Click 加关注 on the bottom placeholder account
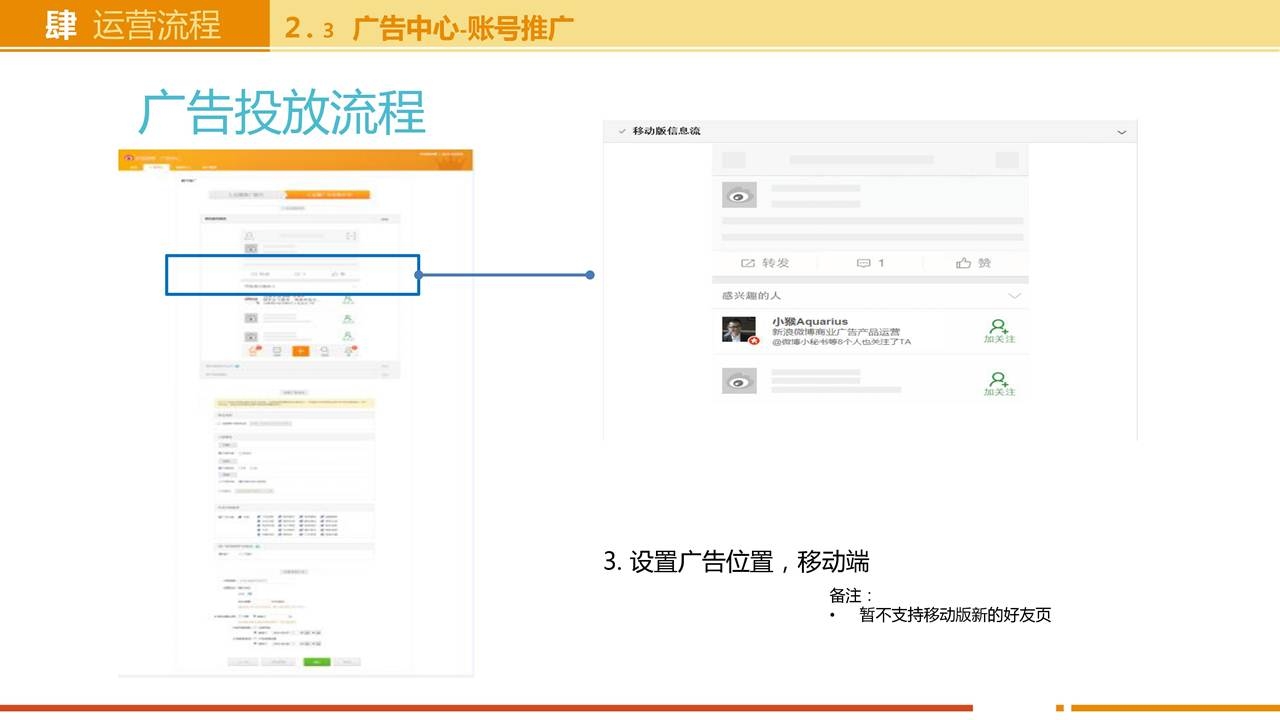 998,383
